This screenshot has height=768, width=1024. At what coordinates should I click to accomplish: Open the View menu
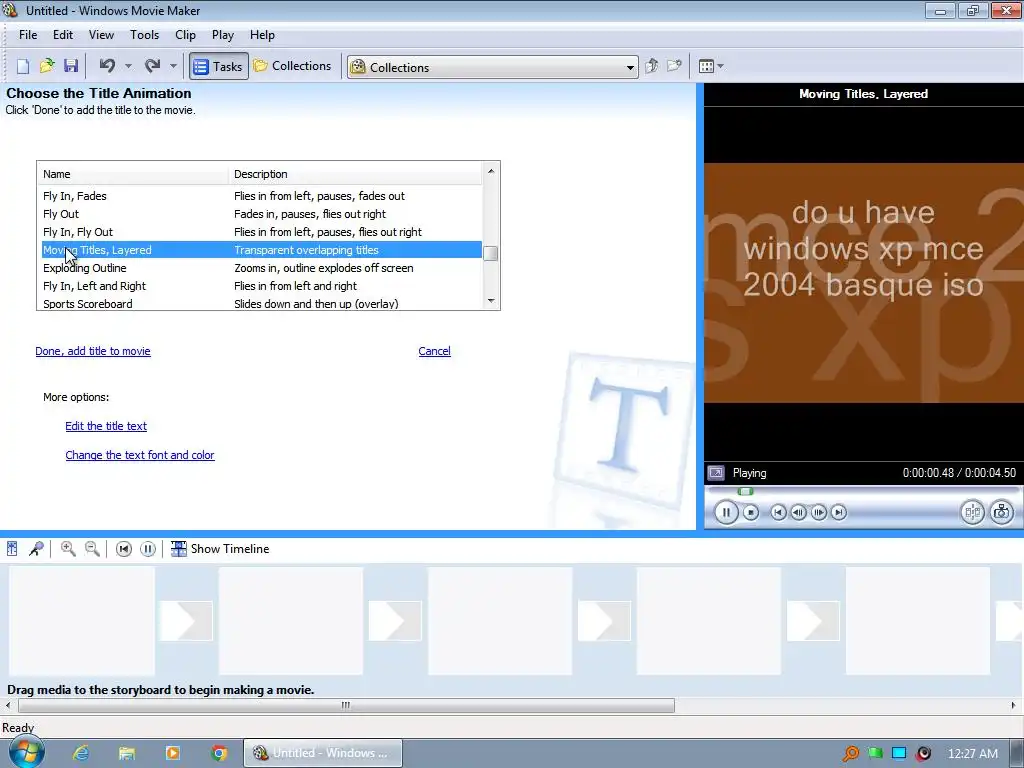(x=101, y=35)
